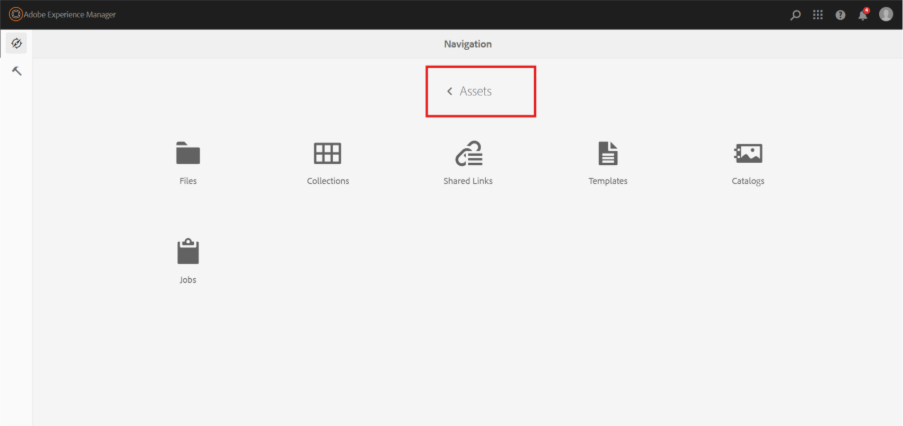The width and height of the screenshot is (903, 426).
Task: Open the Catalogs icon
Action: [x=748, y=153]
